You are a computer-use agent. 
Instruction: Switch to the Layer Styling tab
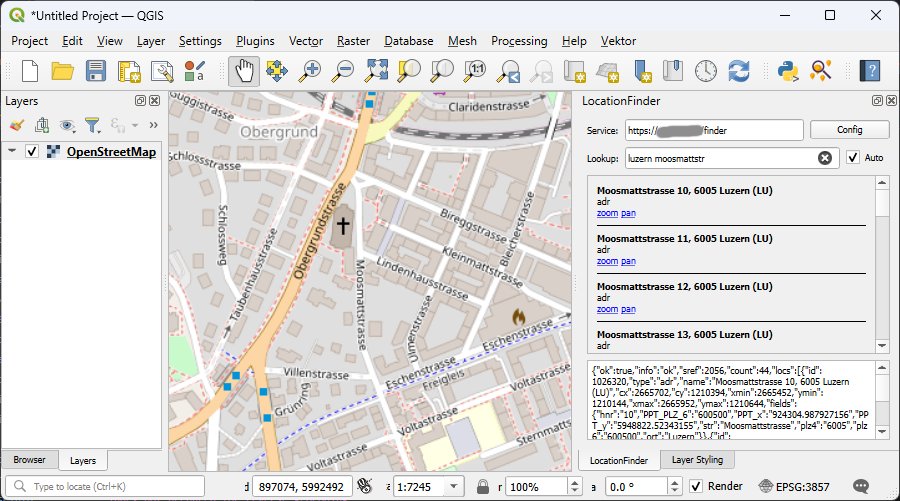[697, 460]
